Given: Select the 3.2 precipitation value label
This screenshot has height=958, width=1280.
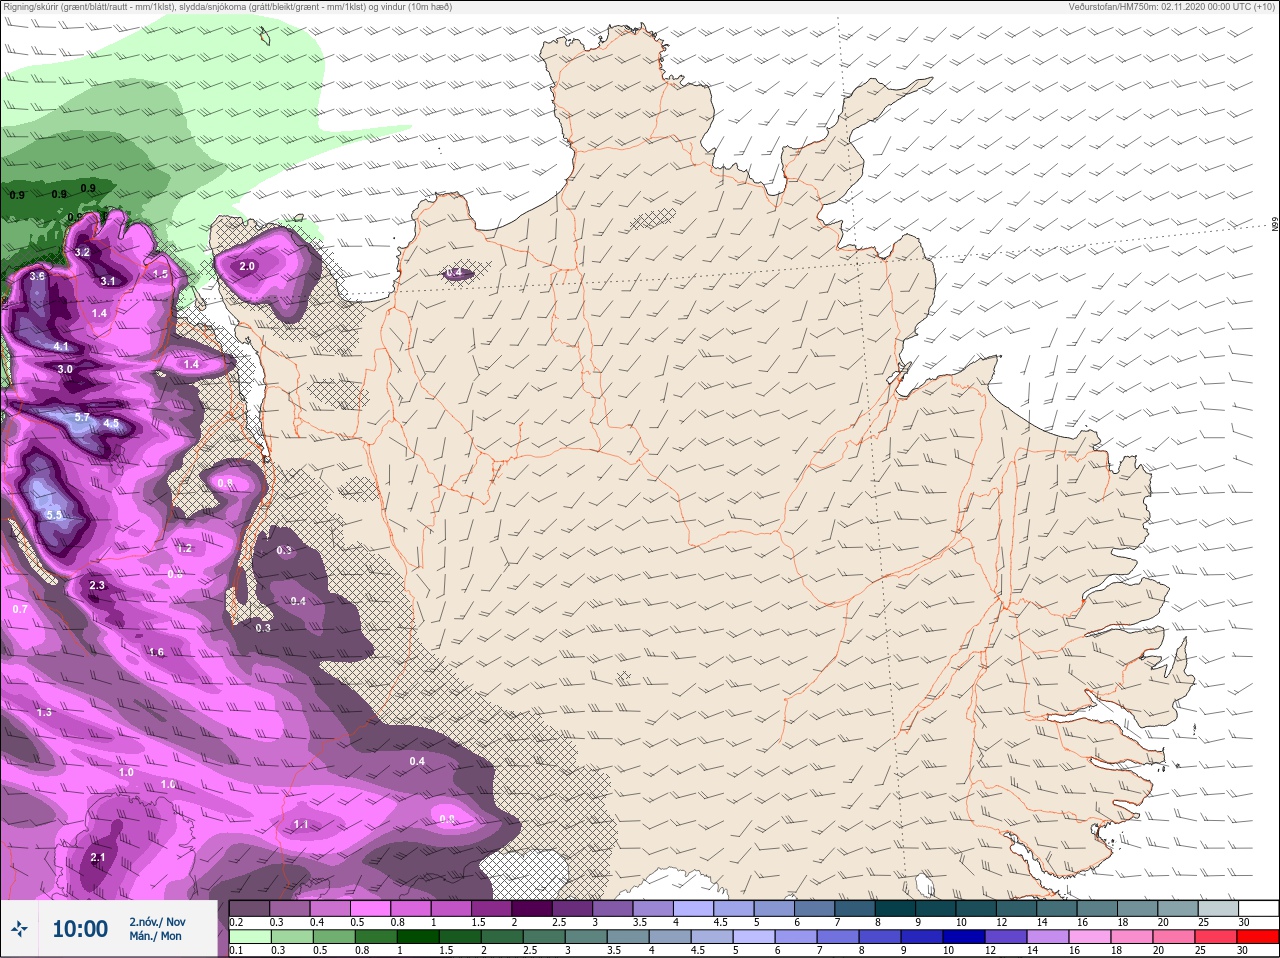Looking at the screenshot, I should pos(83,252).
